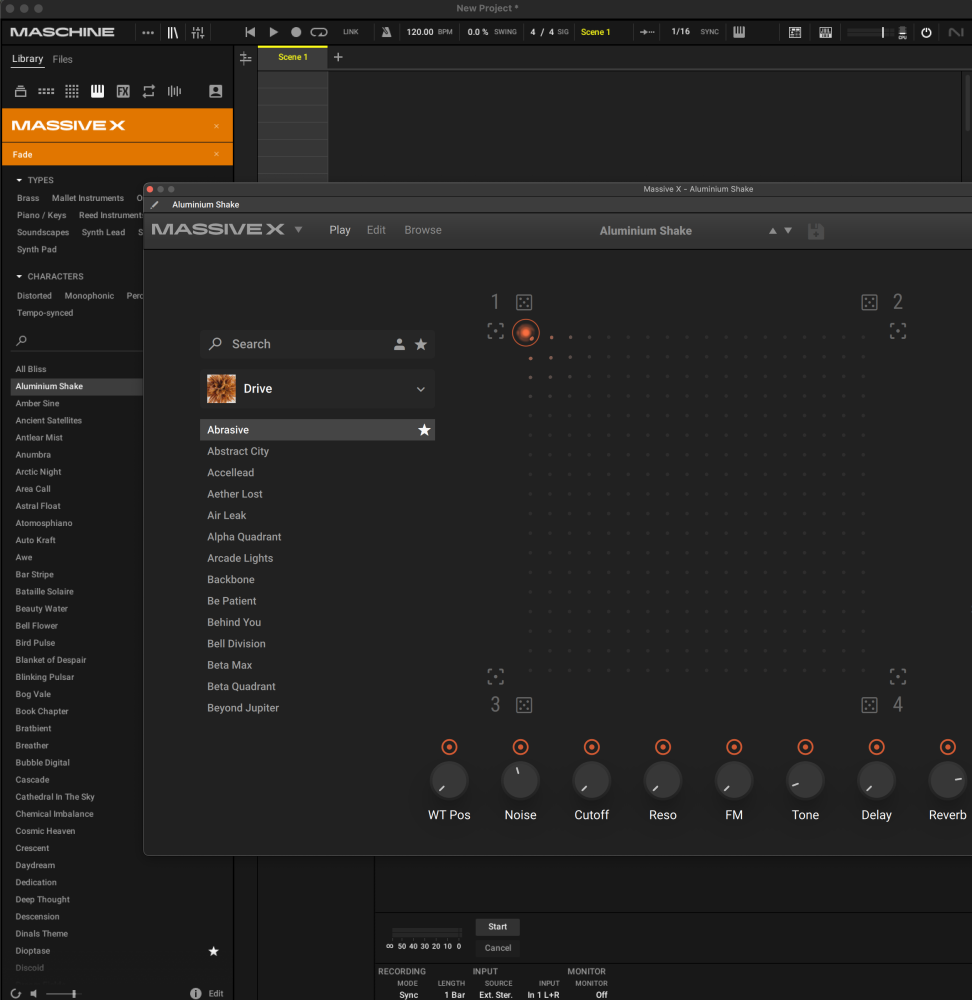Randomize corner 1 with dice icon

[x=524, y=302]
